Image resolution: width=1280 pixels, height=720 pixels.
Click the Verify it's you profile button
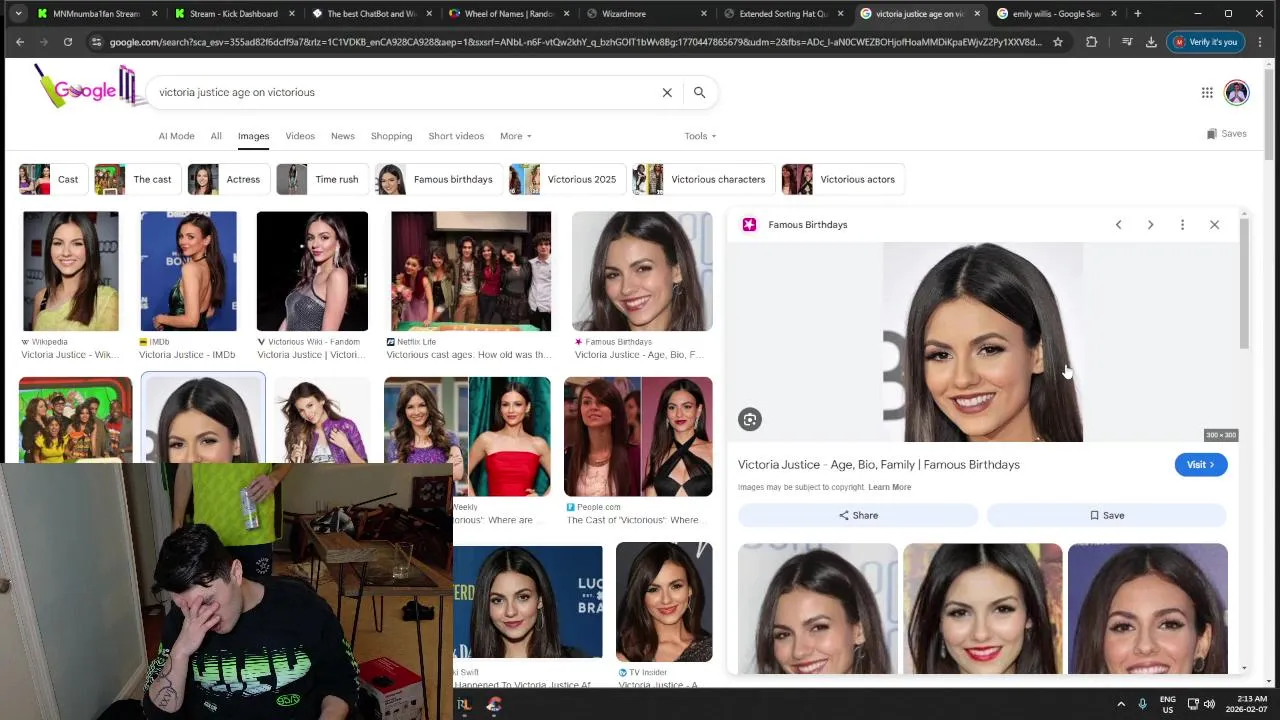(x=1204, y=42)
